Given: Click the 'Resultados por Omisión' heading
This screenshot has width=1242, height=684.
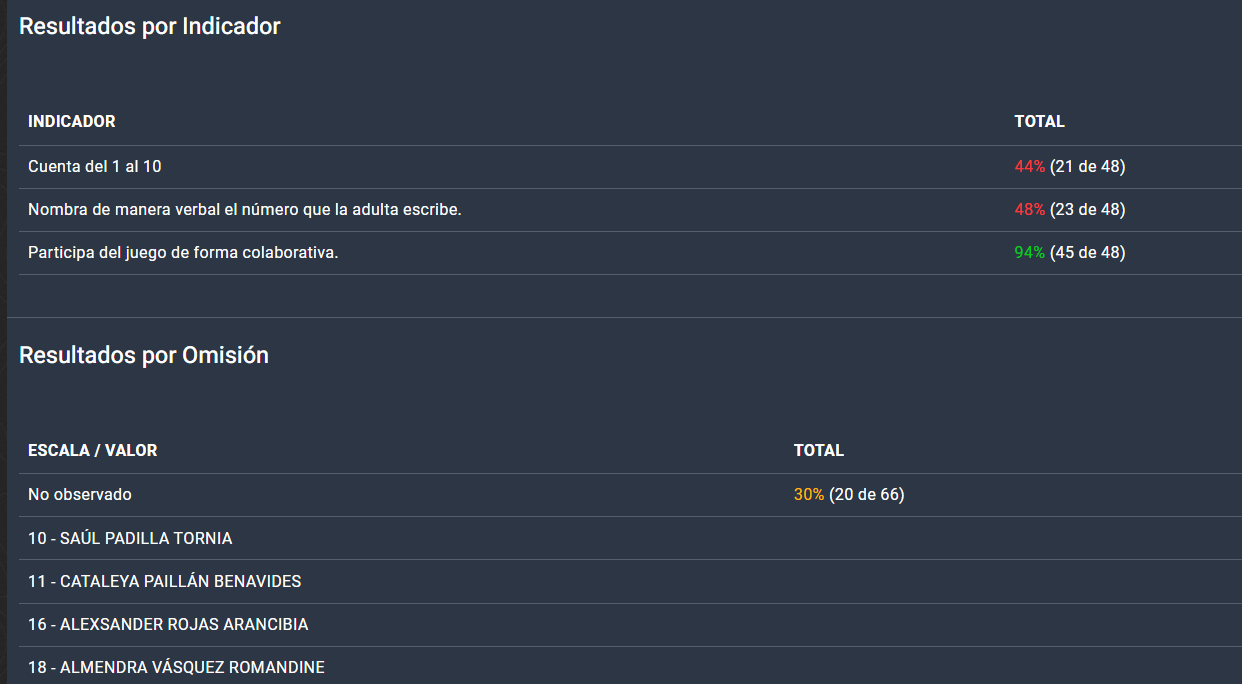Looking at the screenshot, I should [144, 355].
